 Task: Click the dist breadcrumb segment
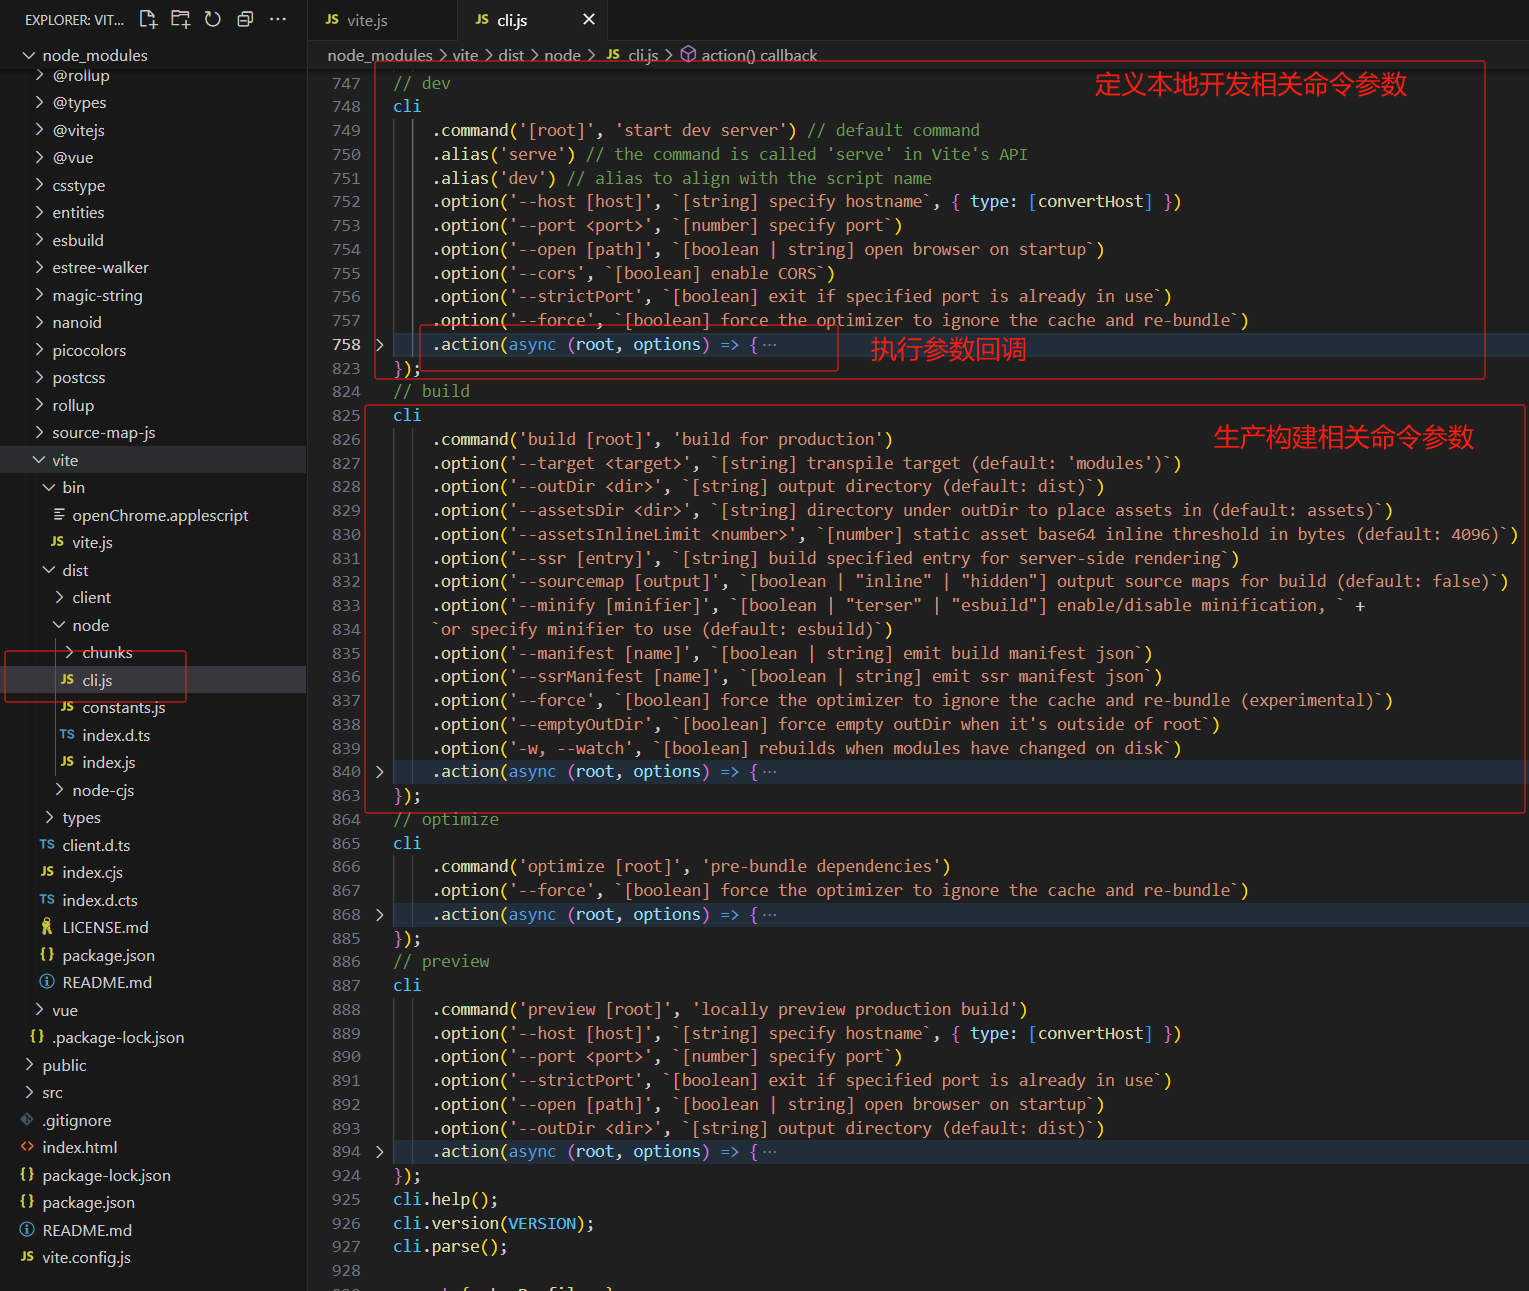pos(511,55)
